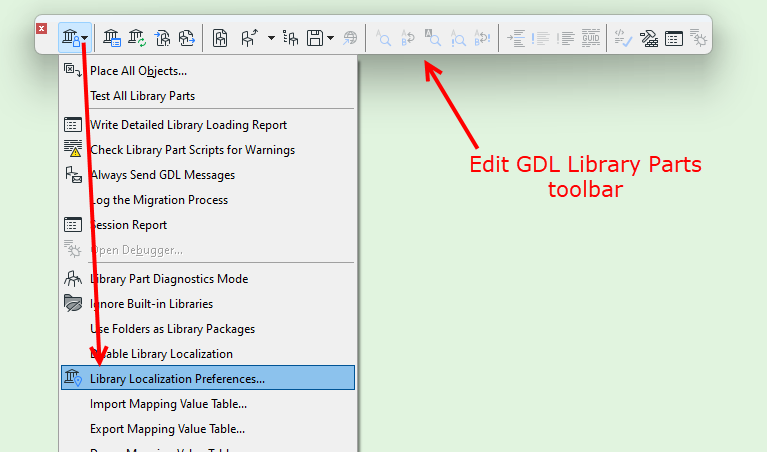This screenshot has width=767, height=452.
Task: Toggle Use Folders as Library Packages
Action: [207, 329]
